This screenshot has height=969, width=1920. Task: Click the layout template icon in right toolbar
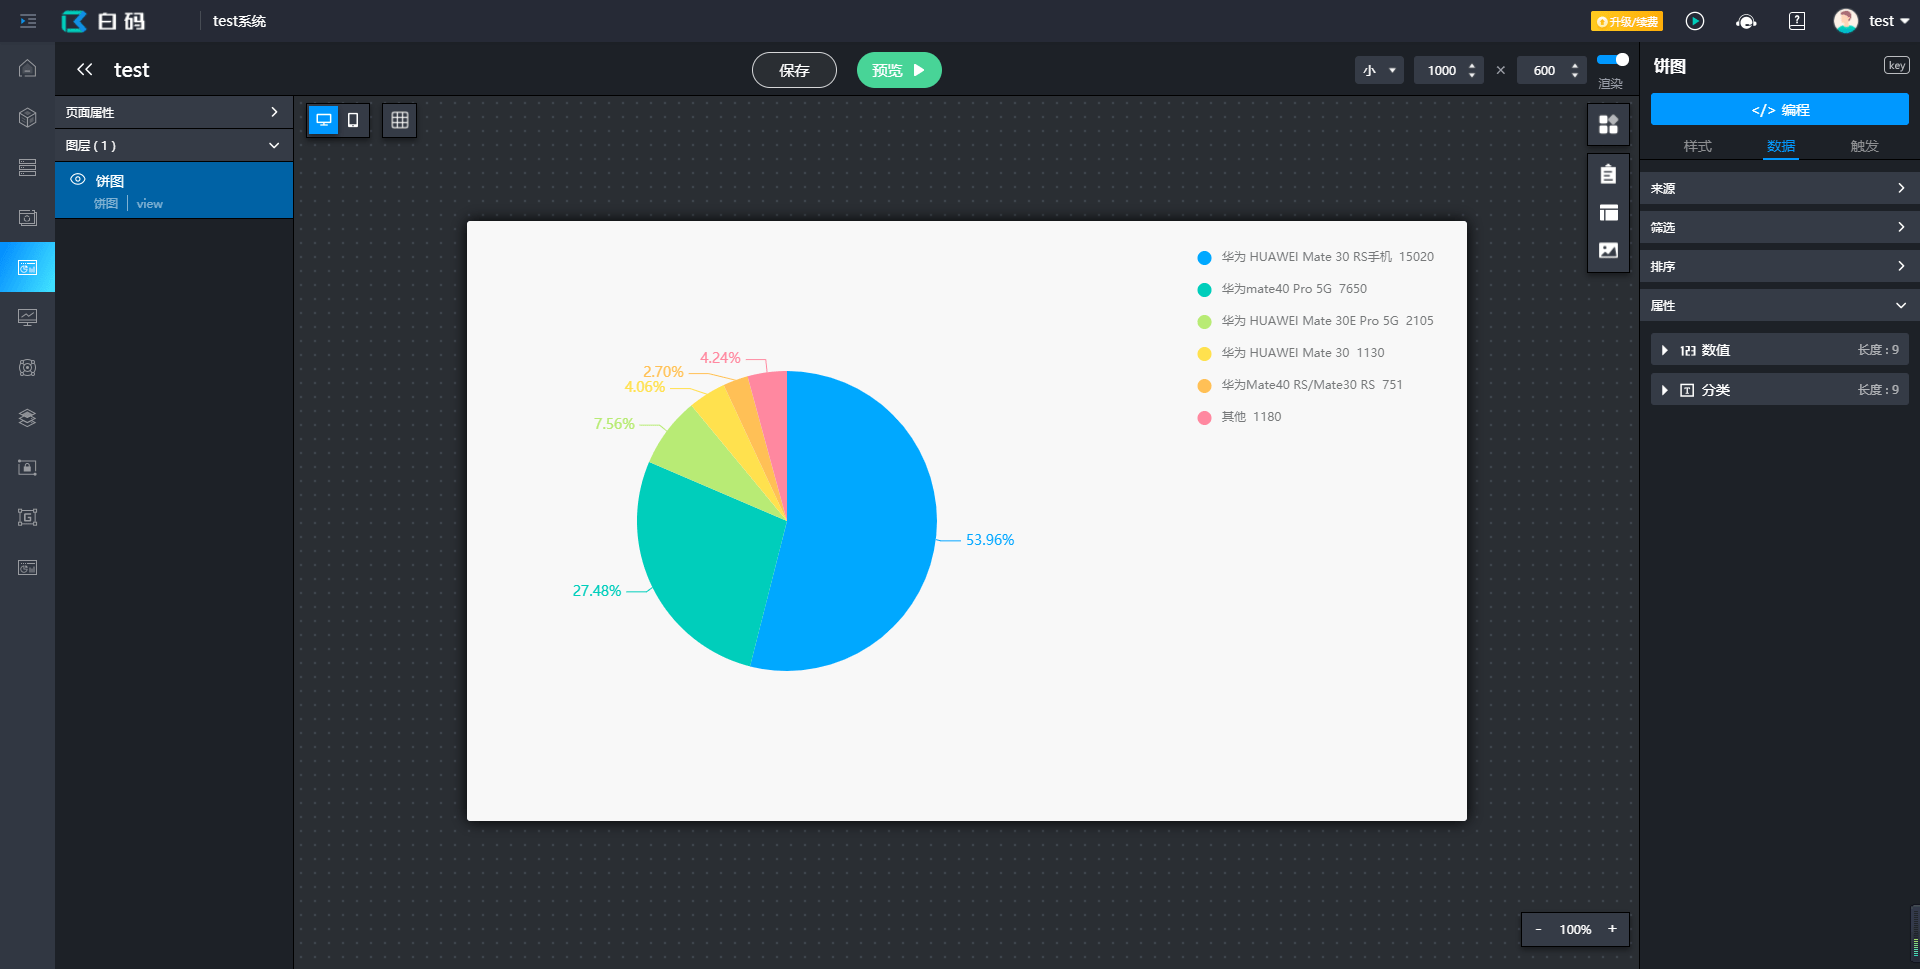(1608, 213)
